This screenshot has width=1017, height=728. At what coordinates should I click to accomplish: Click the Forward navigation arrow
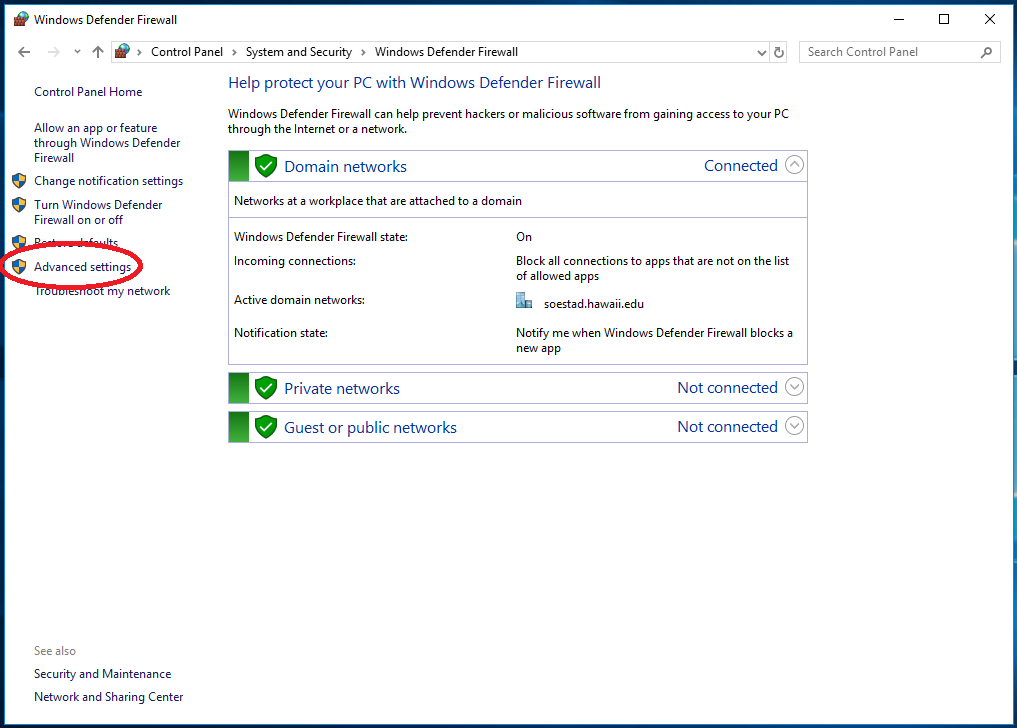click(54, 52)
